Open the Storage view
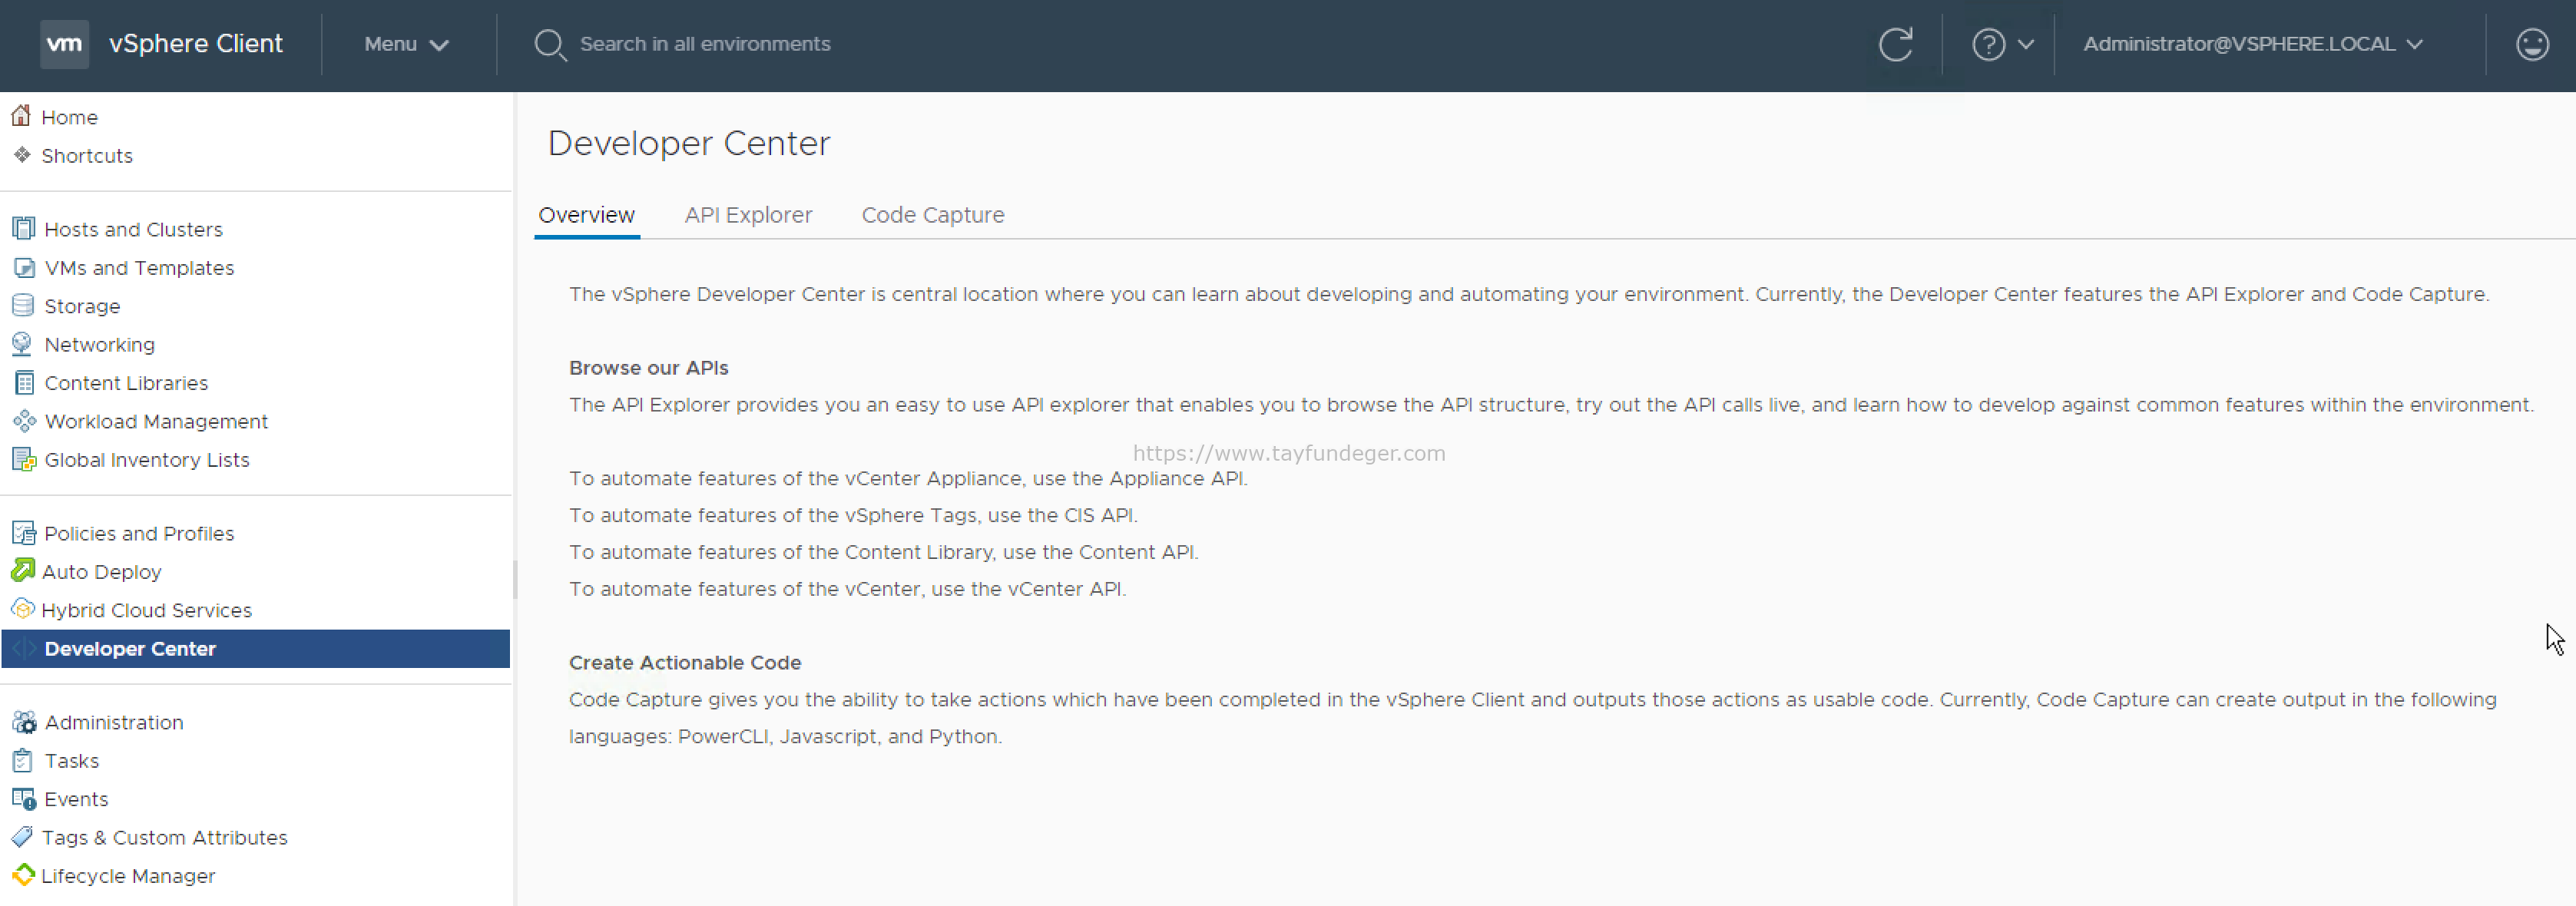The width and height of the screenshot is (2576, 906). (x=82, y=306)
